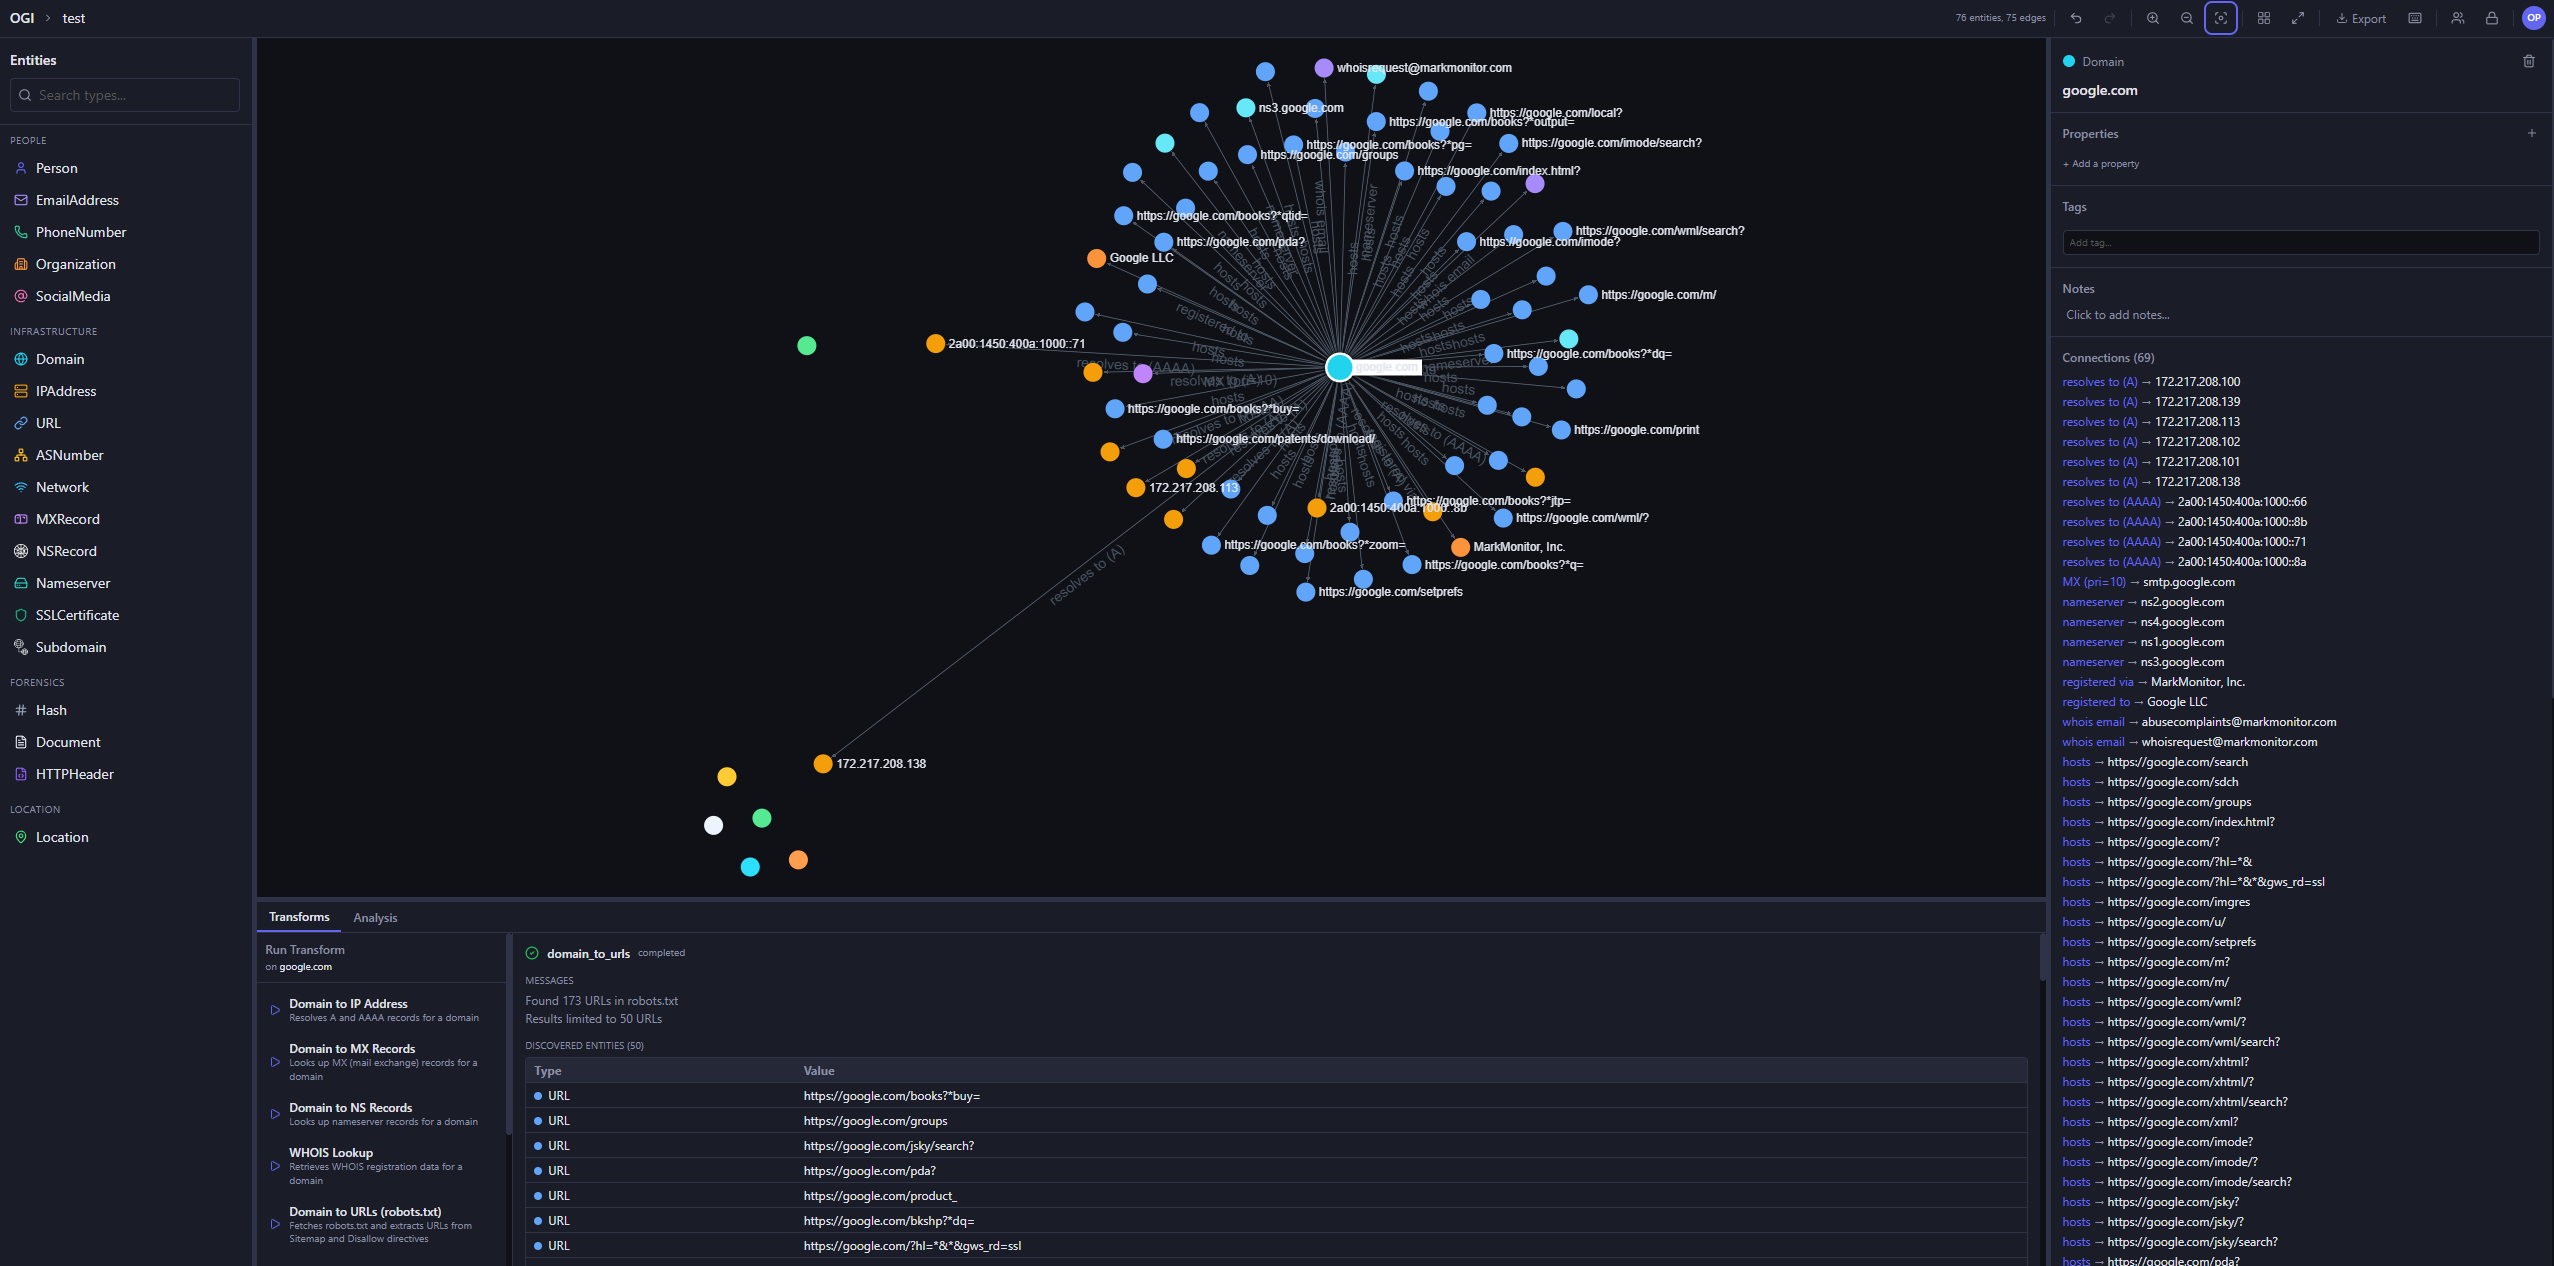The width and height of the screenshot is (2554, 1266).
Task: Click the Undo icon in the toolbar
Action: coord(2077,18)
